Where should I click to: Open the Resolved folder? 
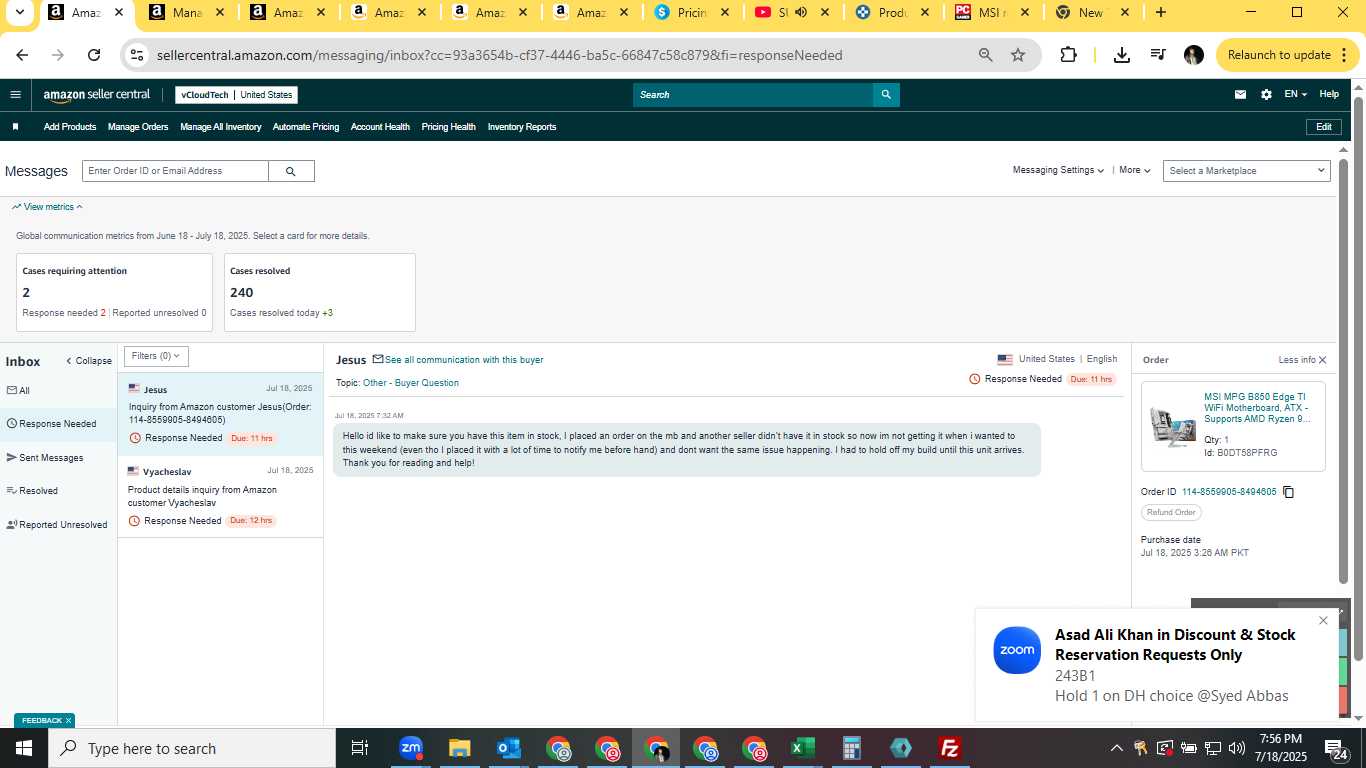[x=32, y=491]
